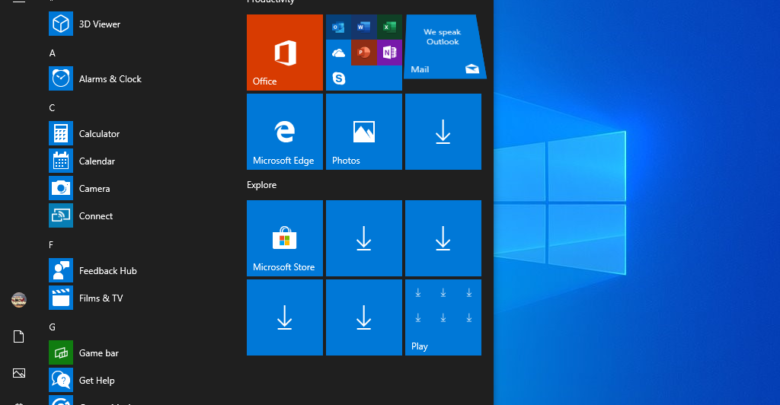Viewport: 780px width, 405px height.
Task: Click the OneDrive cloud icon in the folder tile
Action: tap(338, 53)
